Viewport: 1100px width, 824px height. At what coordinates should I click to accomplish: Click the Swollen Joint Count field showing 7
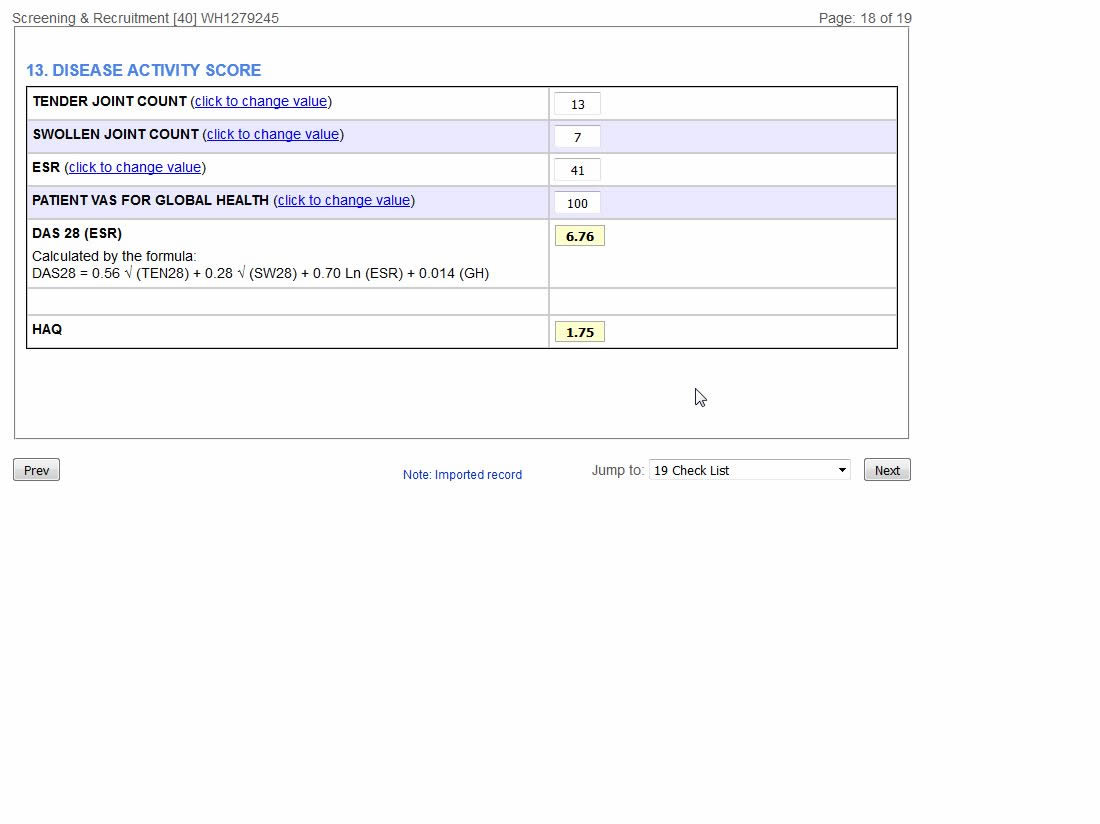click(577, 137)
